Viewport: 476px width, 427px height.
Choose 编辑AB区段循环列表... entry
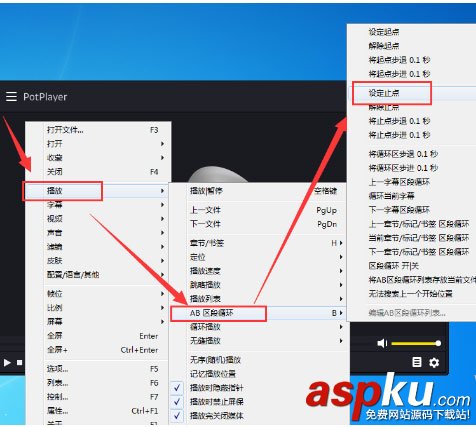click(412, 313)
